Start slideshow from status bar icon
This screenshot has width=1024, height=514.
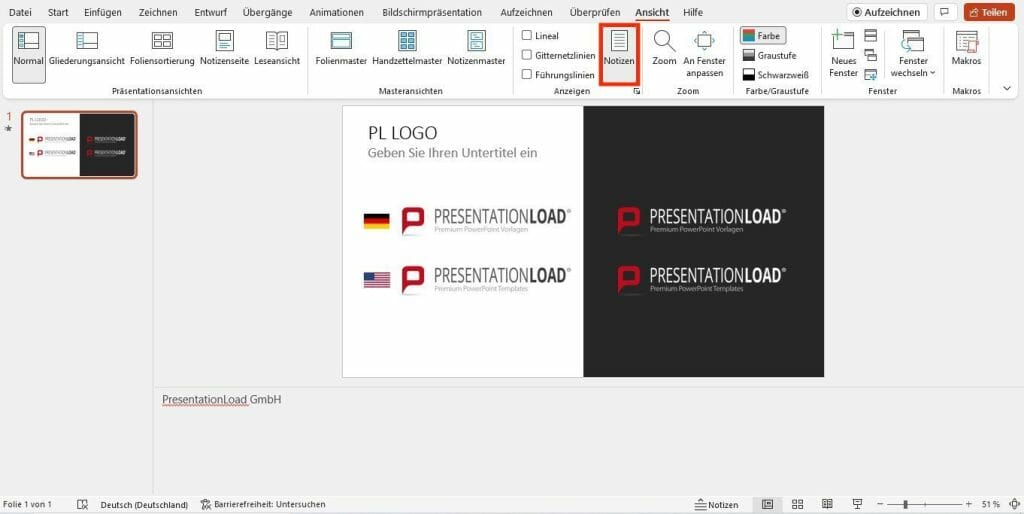click(x=857, y=504)
